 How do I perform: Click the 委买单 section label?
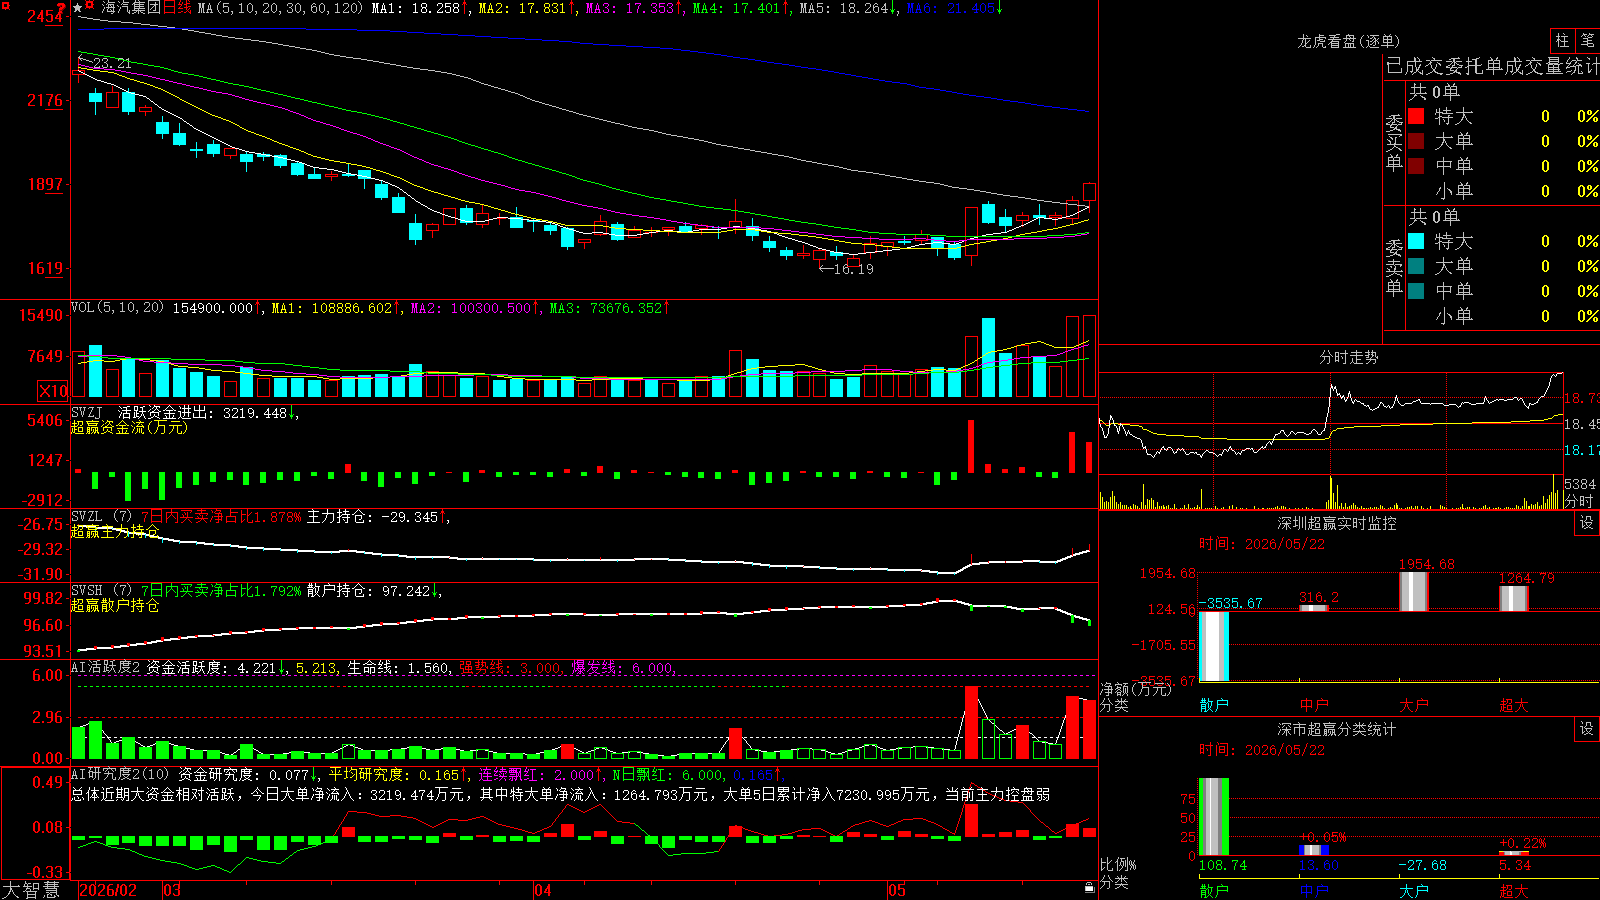pos(1394,142)
